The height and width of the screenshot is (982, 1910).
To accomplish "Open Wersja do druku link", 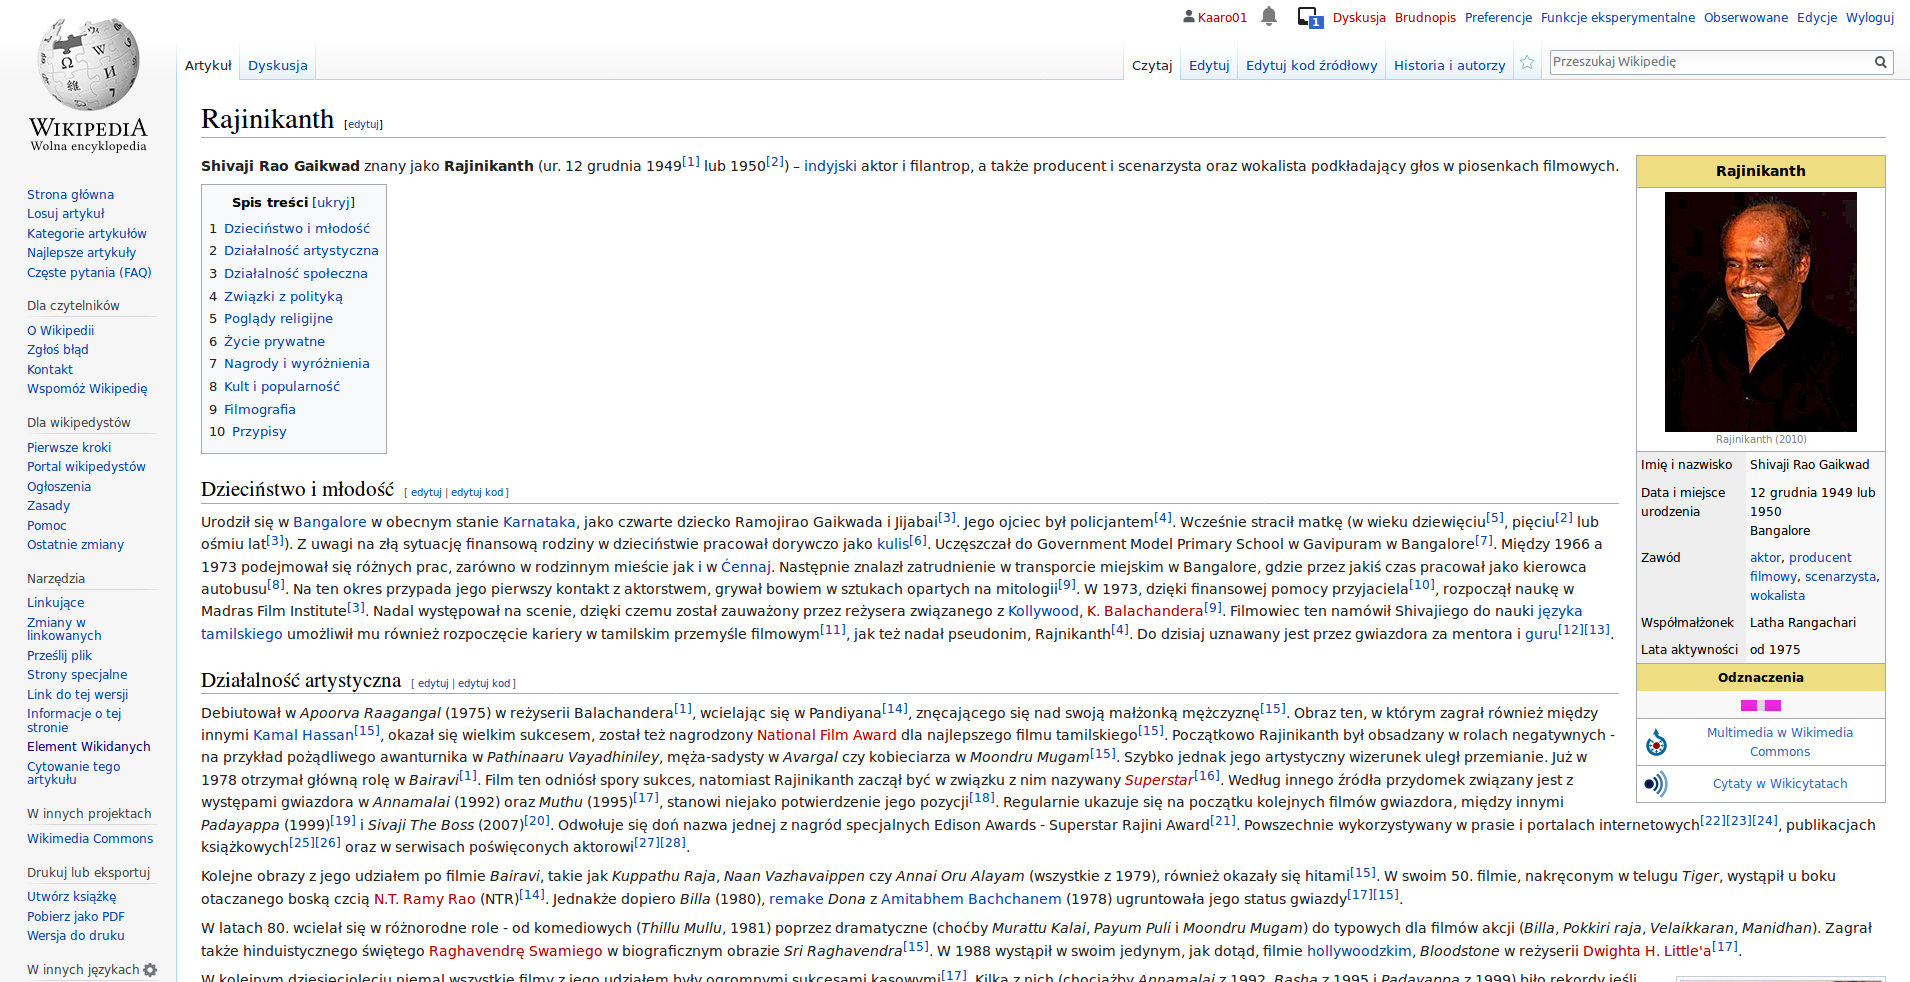I will (x=75, y=936).
